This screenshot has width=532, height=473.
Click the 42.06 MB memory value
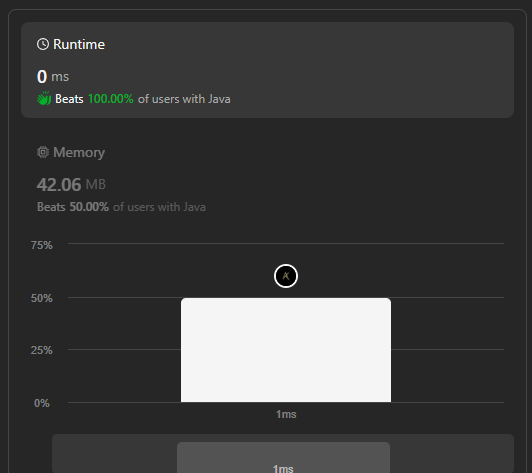tap(71, 185)
